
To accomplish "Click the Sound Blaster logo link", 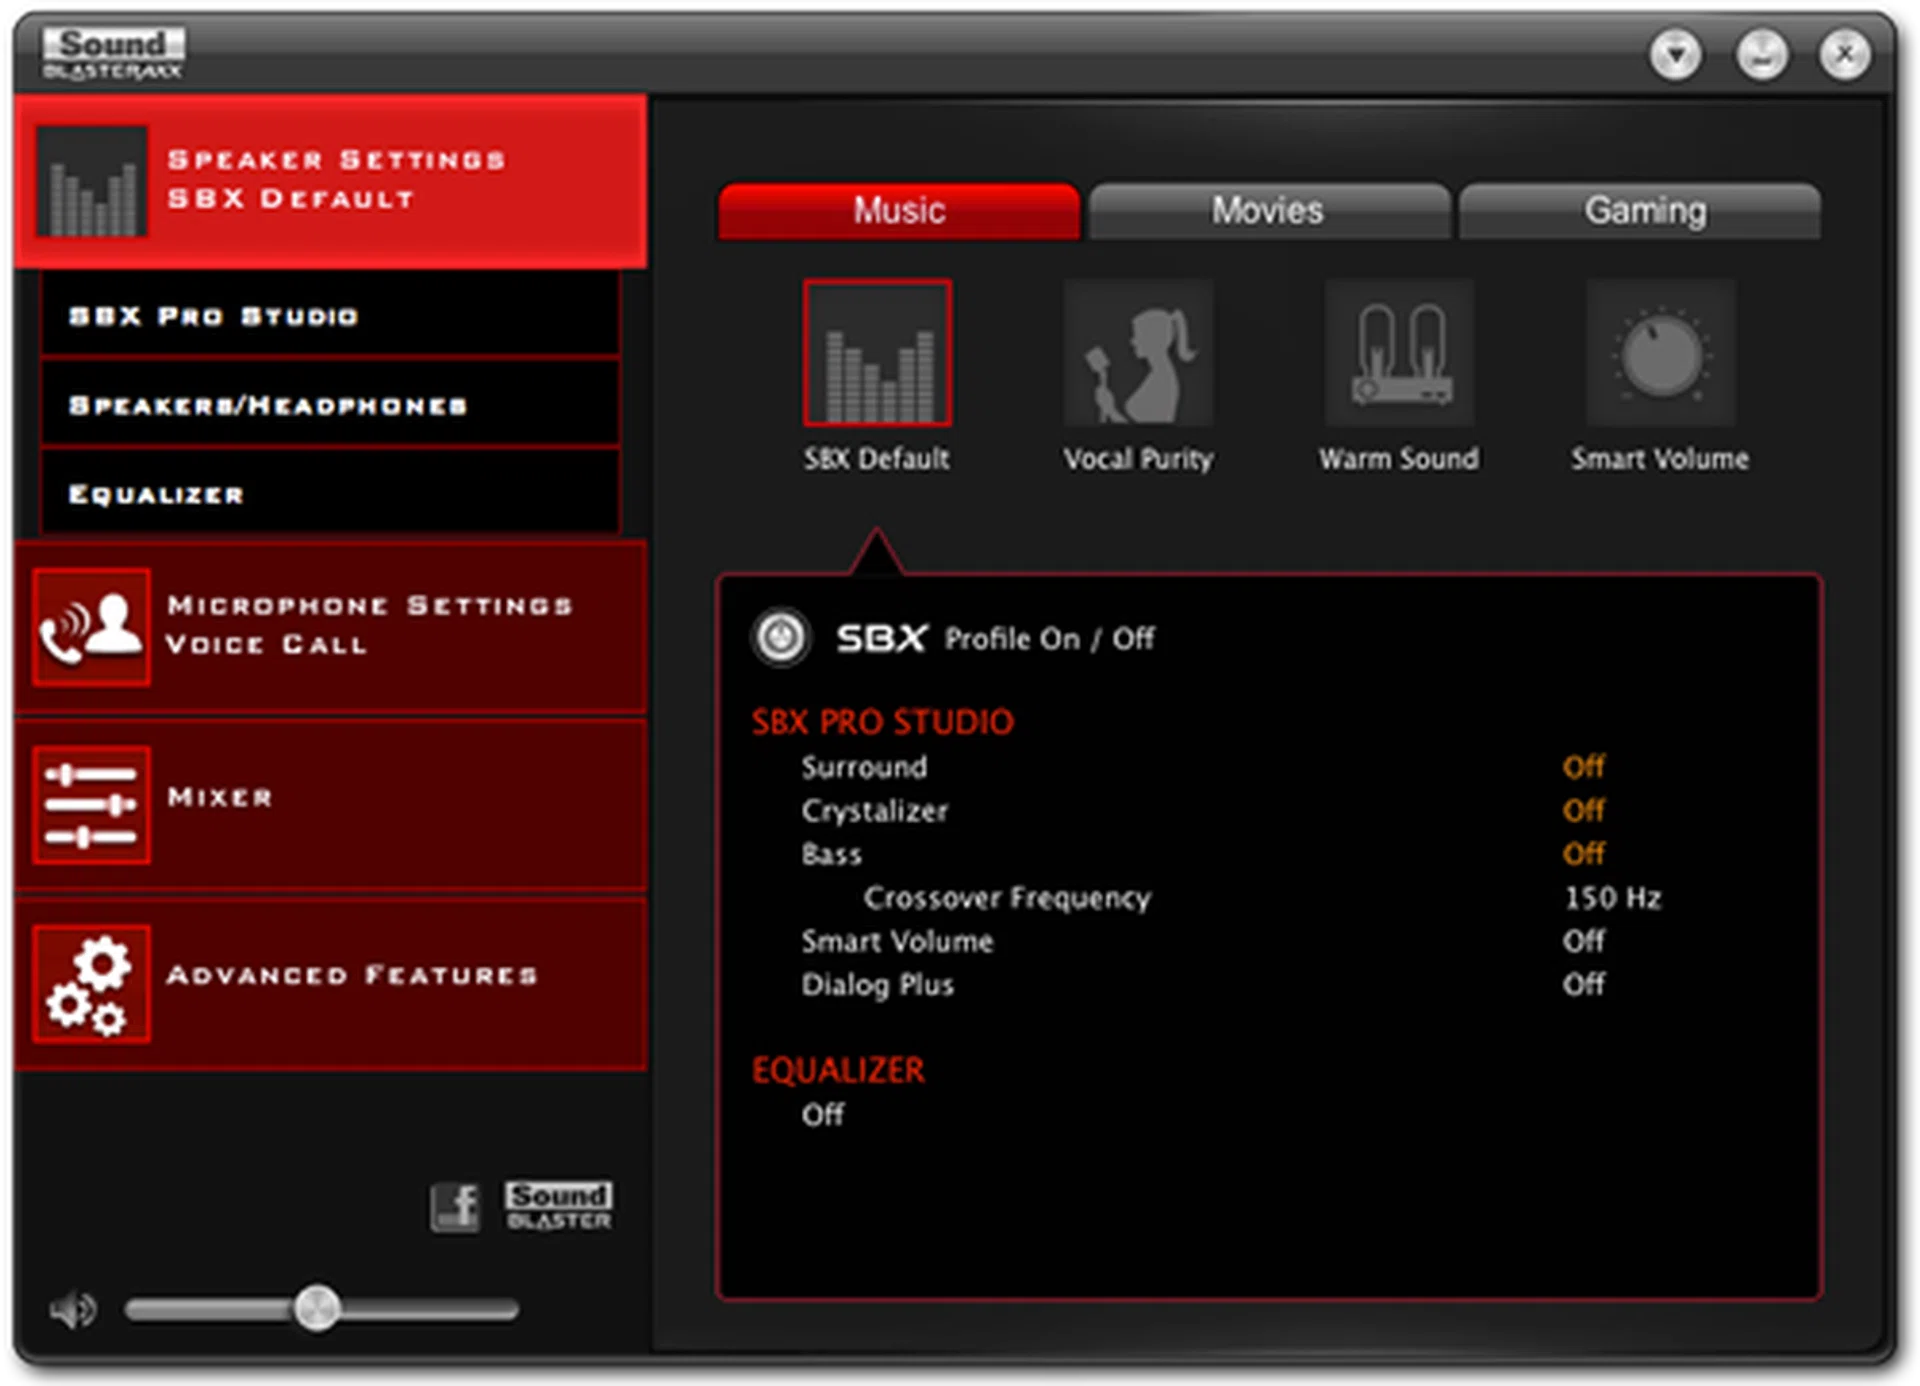I will tap(558, 1205).
